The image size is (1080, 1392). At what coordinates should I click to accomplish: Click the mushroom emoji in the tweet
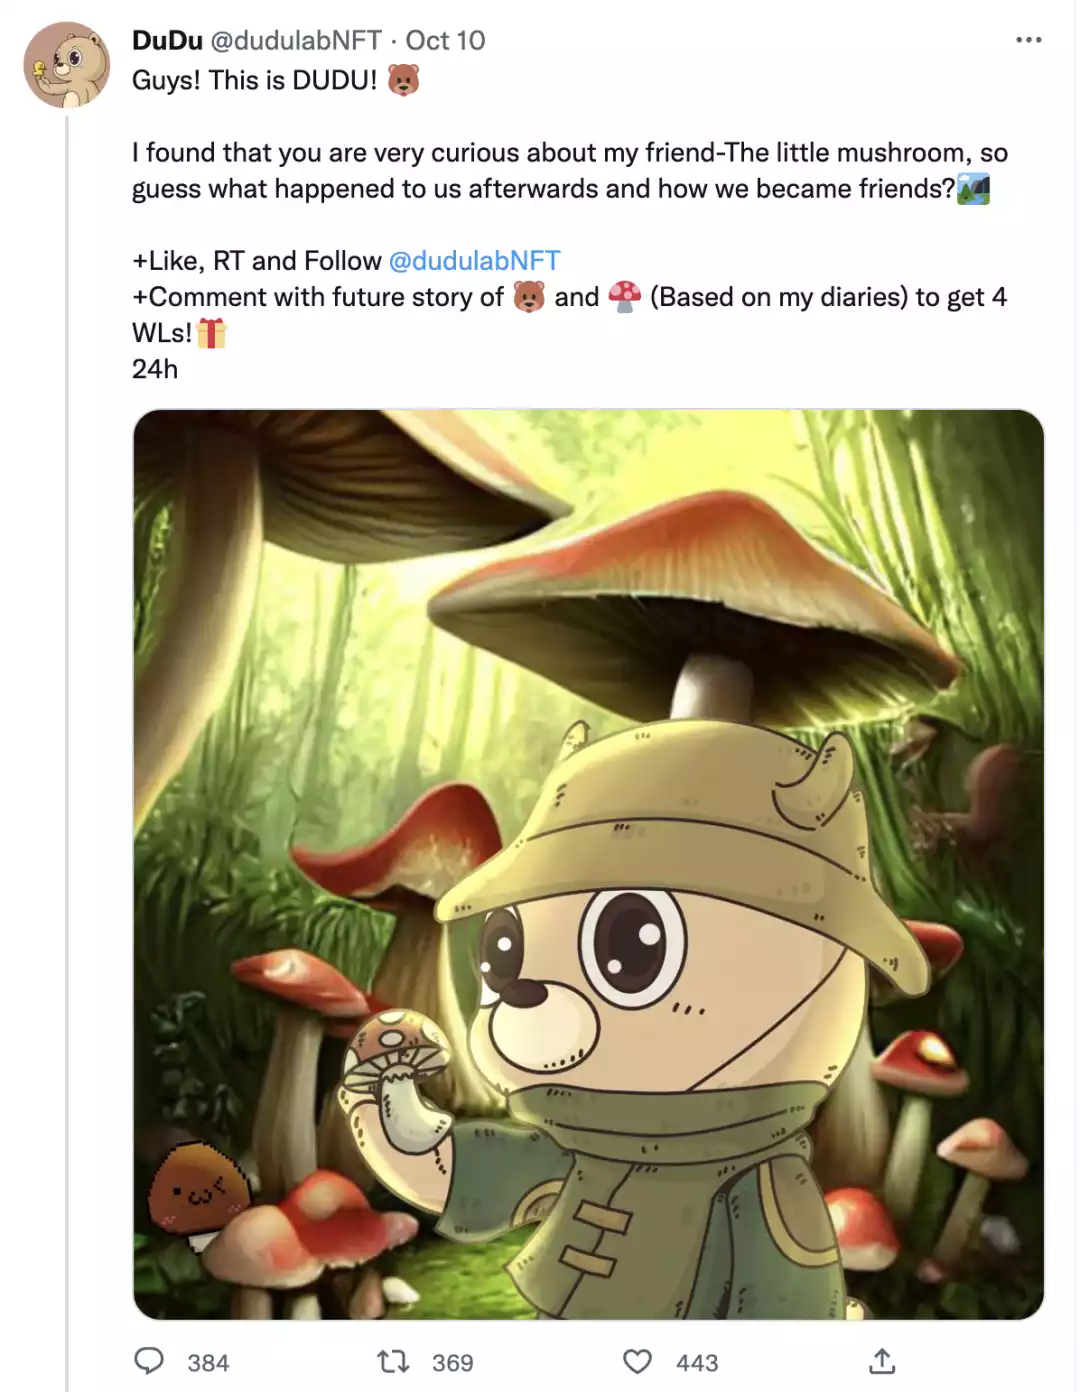(624, 297)
